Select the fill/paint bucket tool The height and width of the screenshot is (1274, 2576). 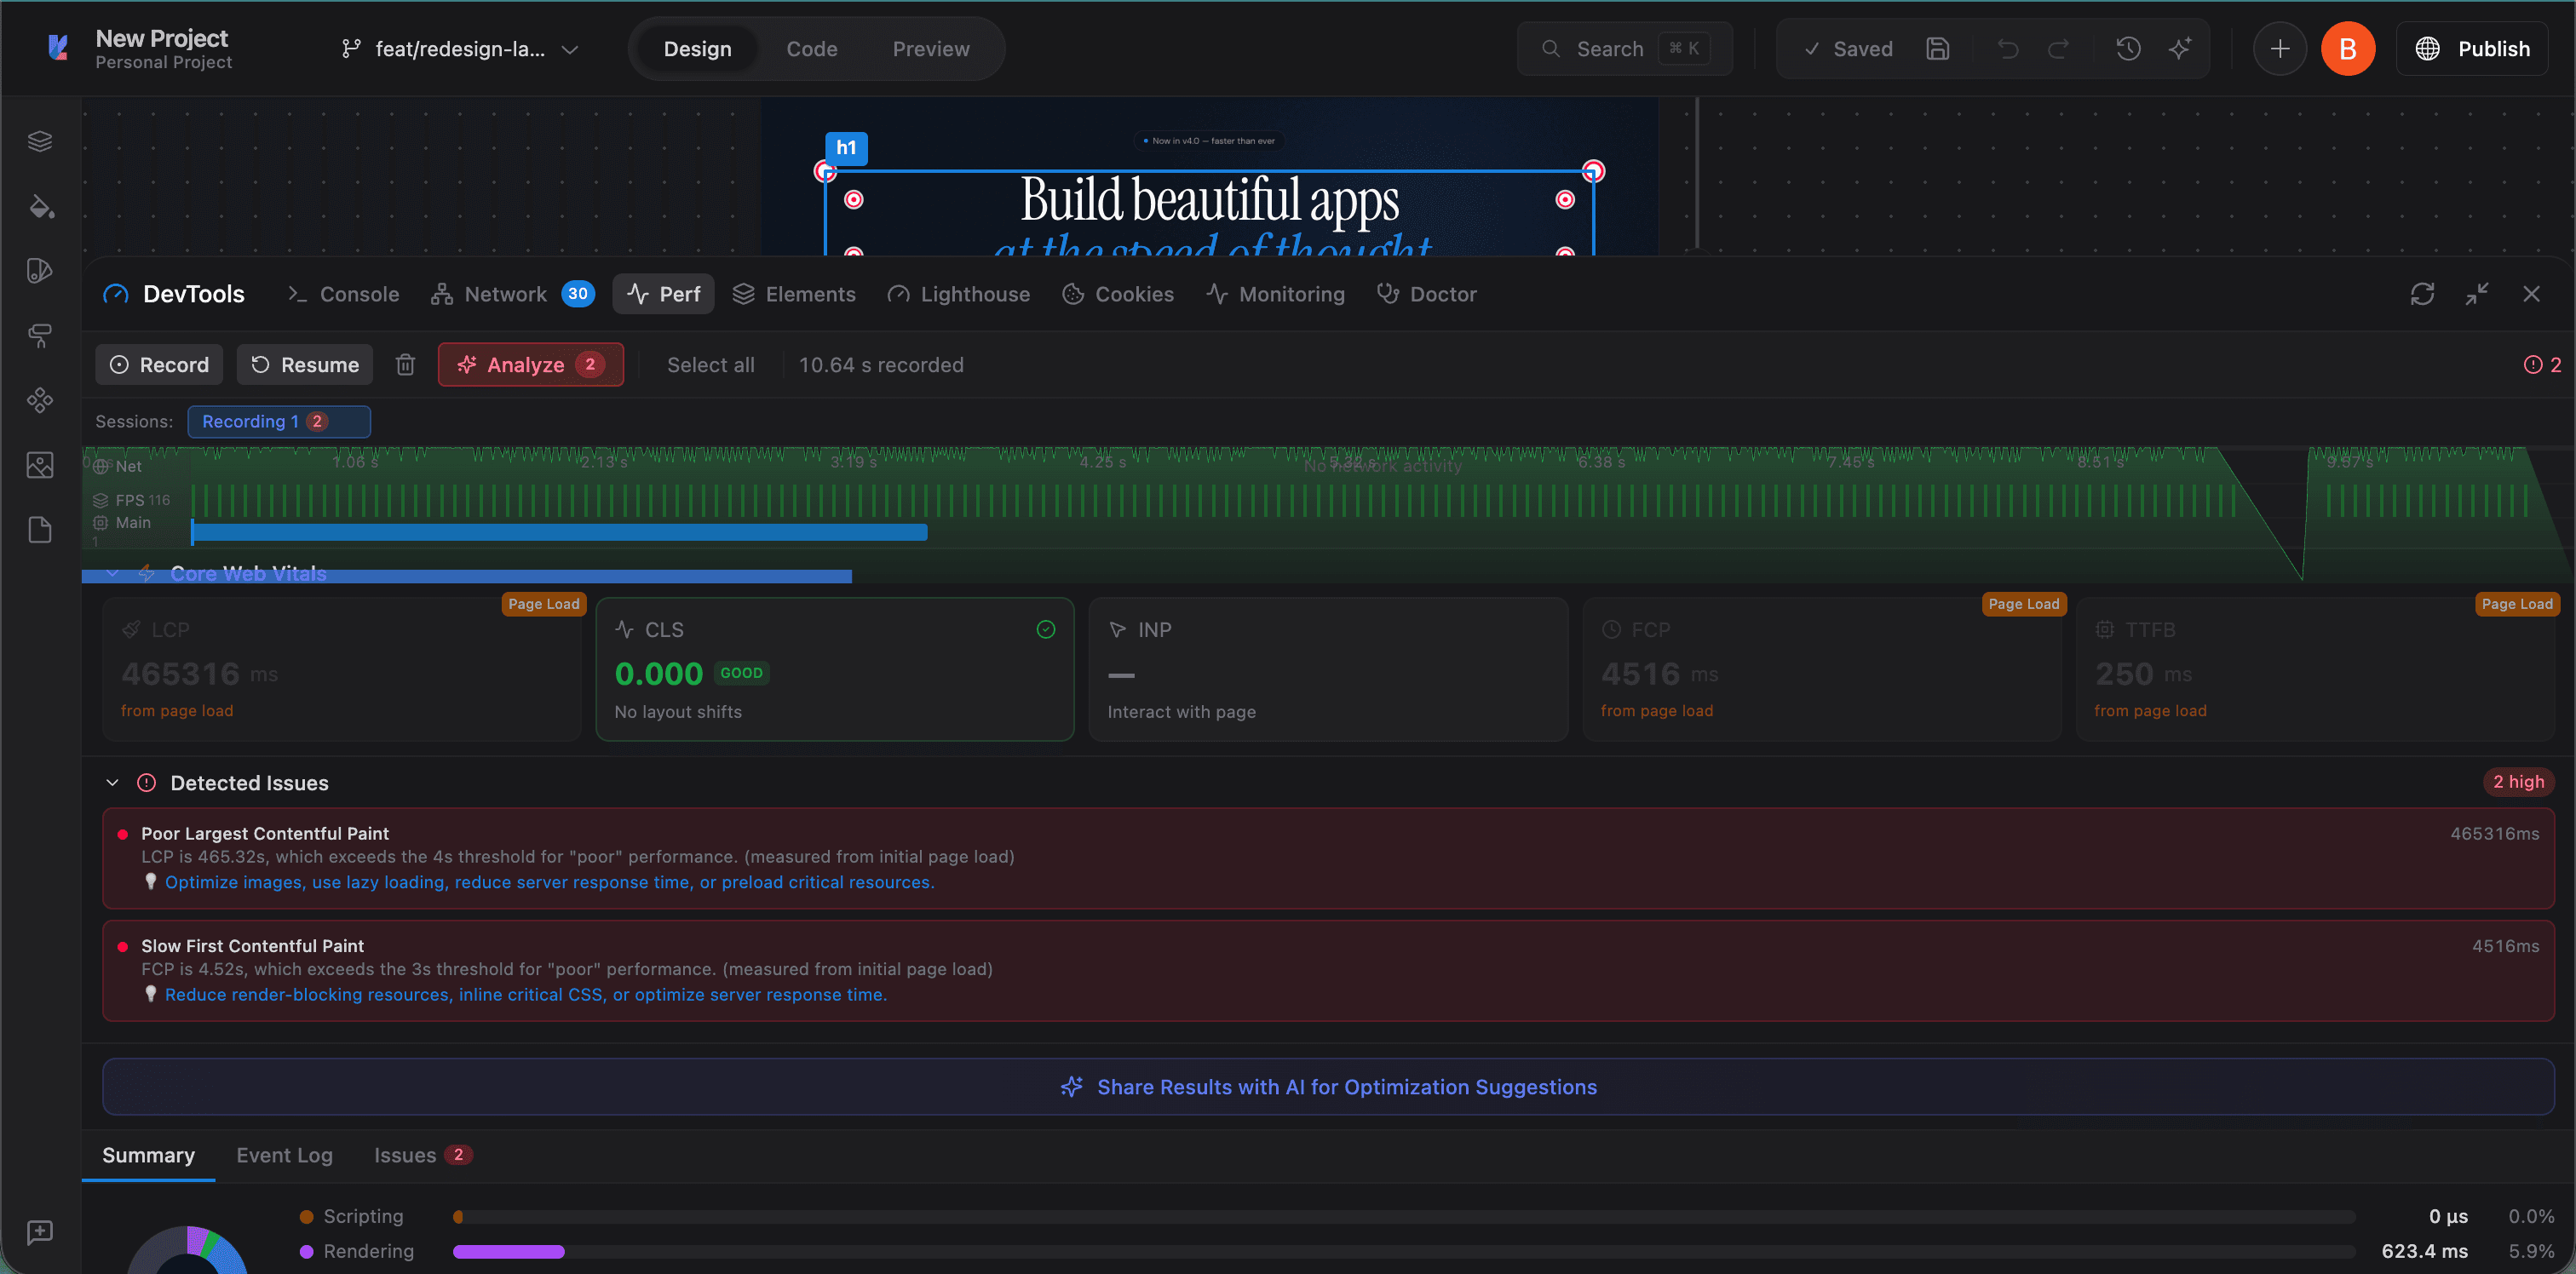[x=40, y=207]
